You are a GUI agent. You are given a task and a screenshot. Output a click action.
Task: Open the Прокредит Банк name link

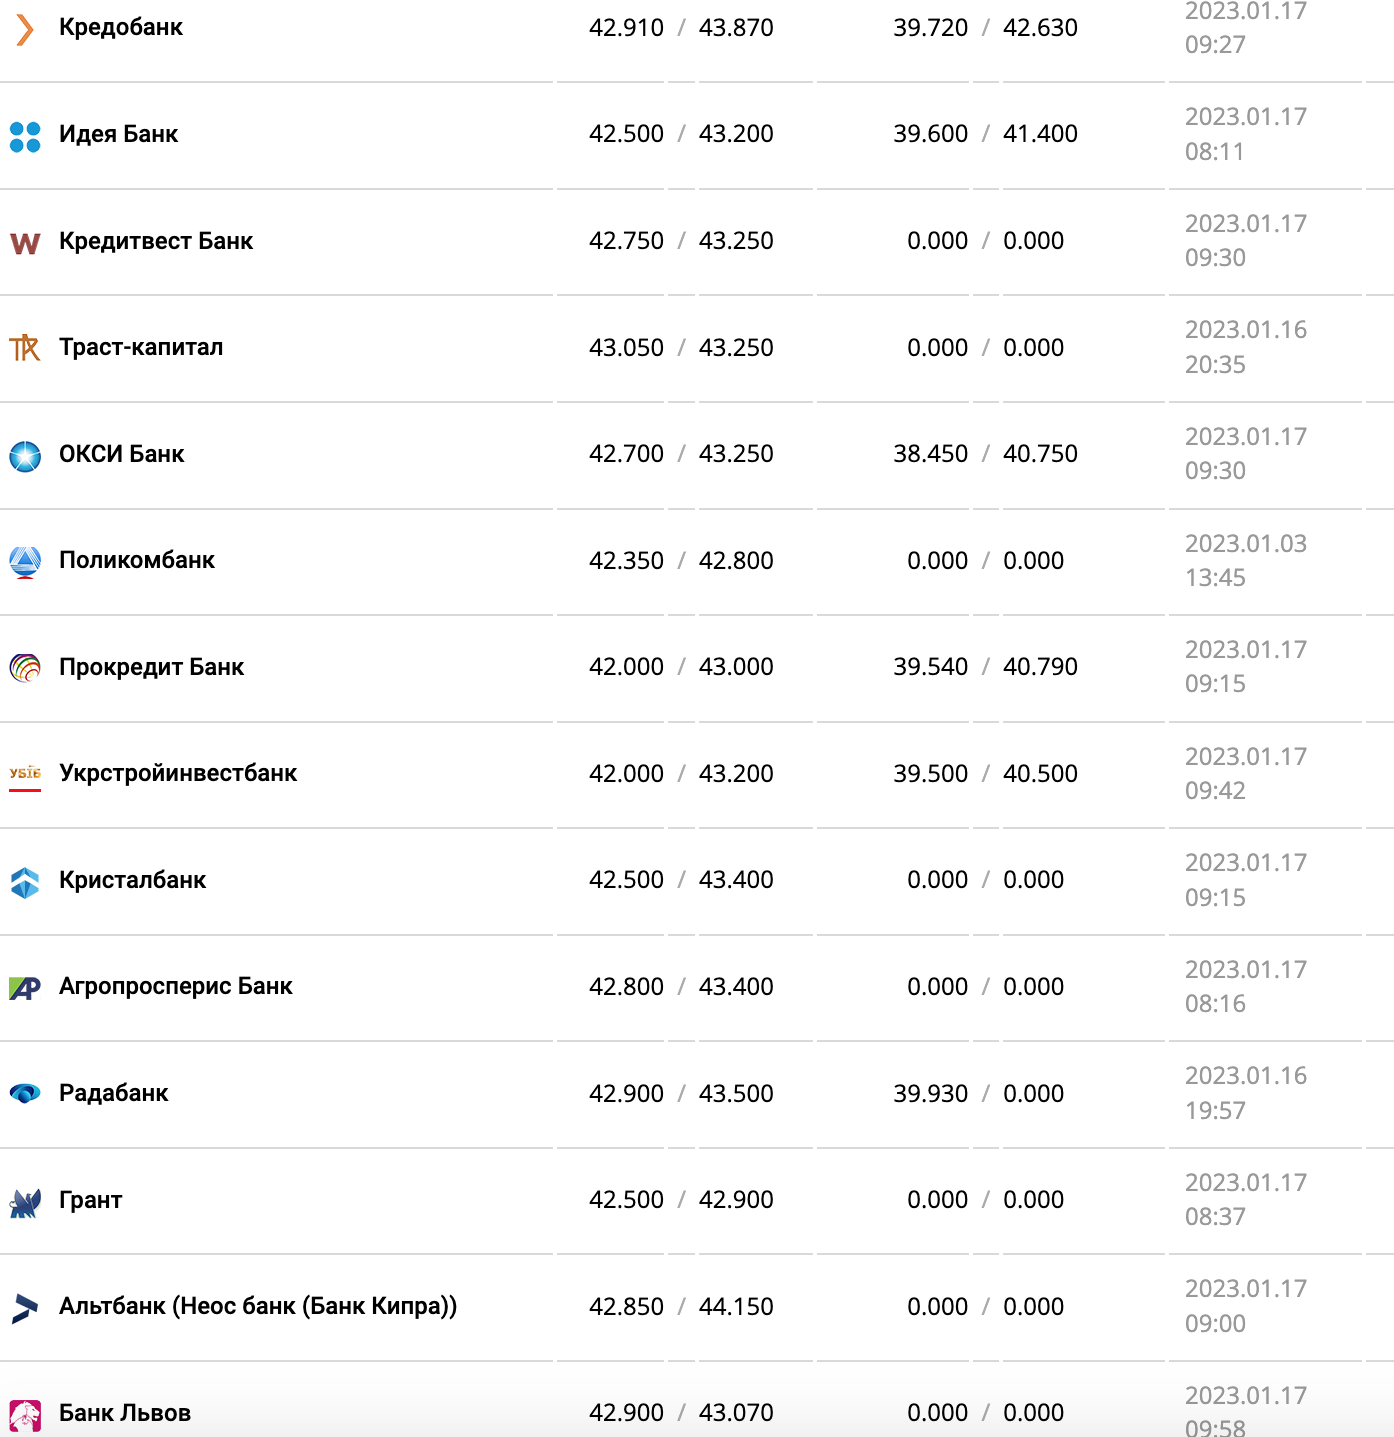[151, 667]
